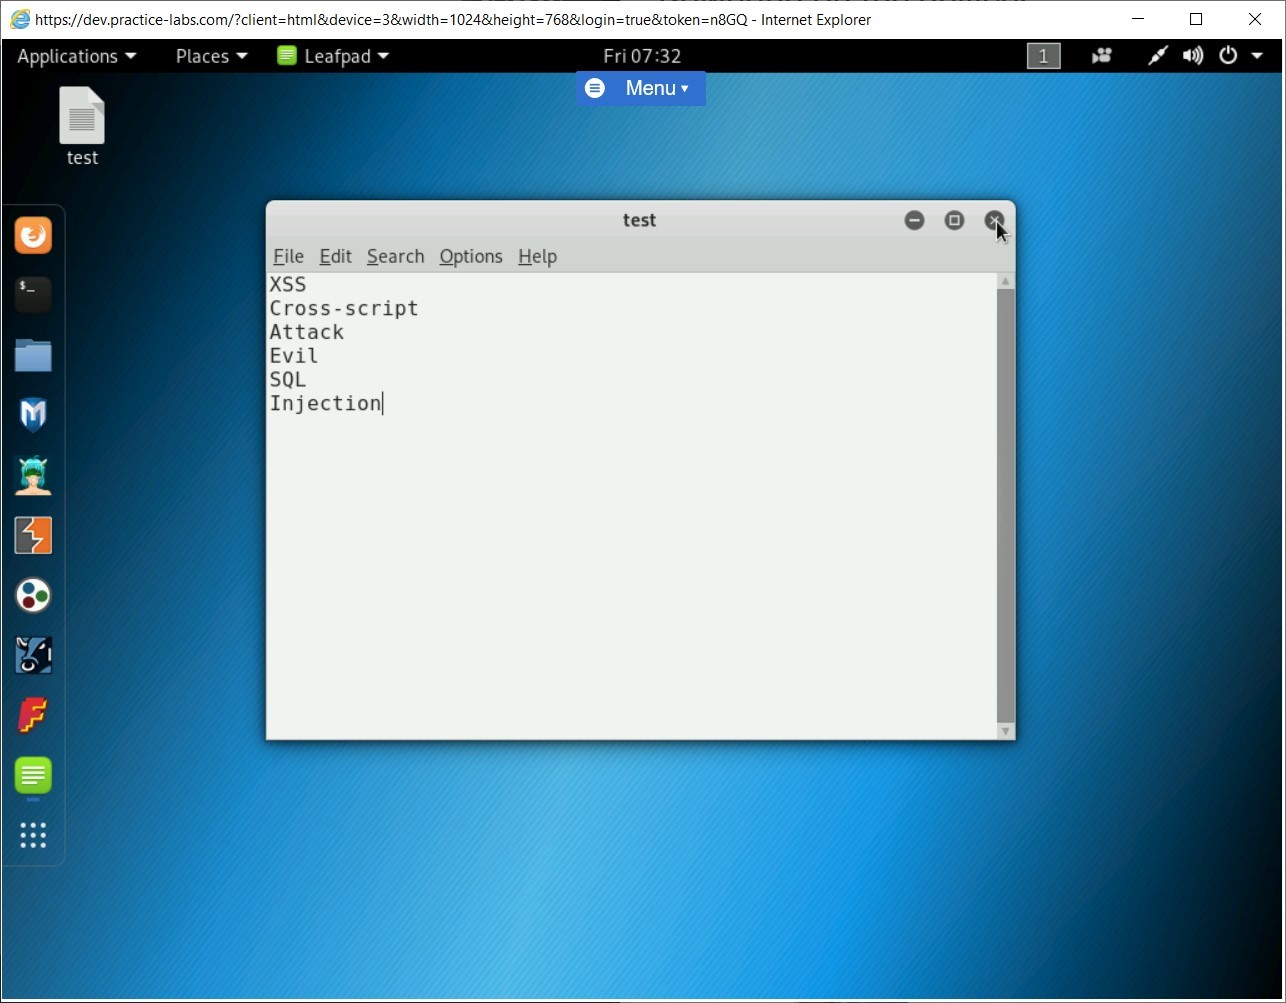Launch Firefox from the dock
The height and width of the screenshot is (1003, 1286).
click(33, 235)
